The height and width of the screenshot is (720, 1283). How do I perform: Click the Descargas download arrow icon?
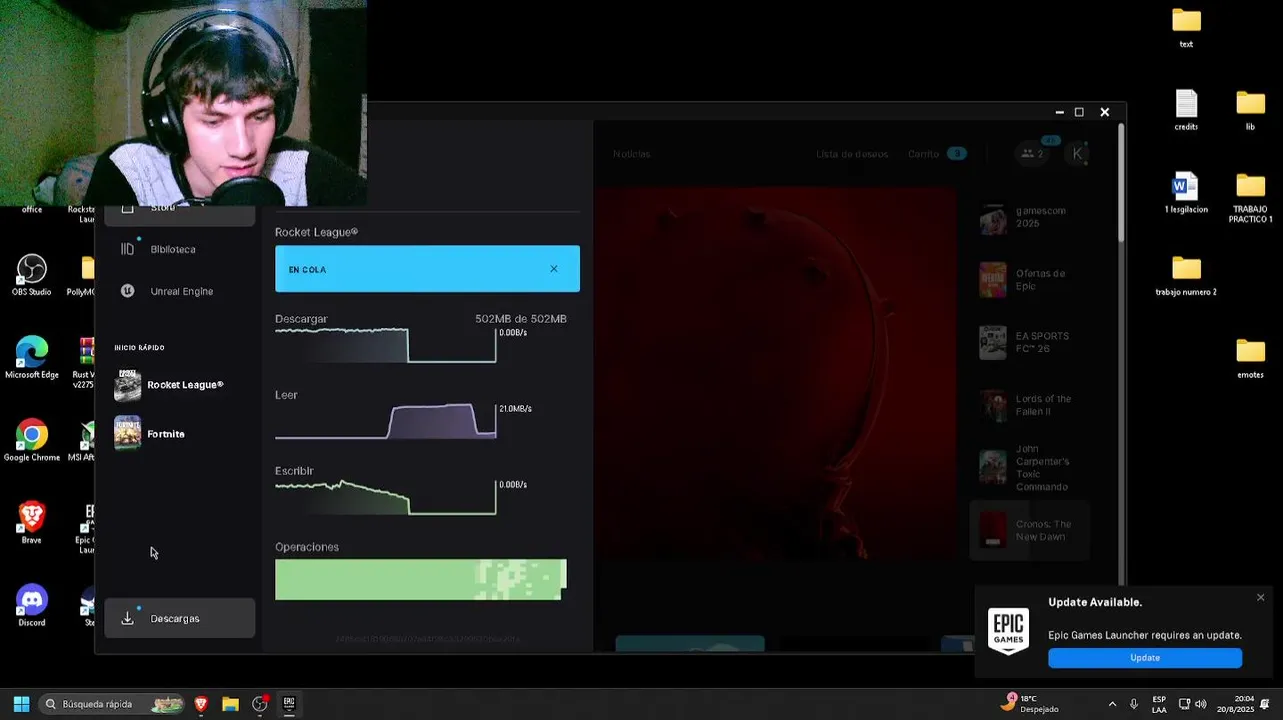[127, 619]
